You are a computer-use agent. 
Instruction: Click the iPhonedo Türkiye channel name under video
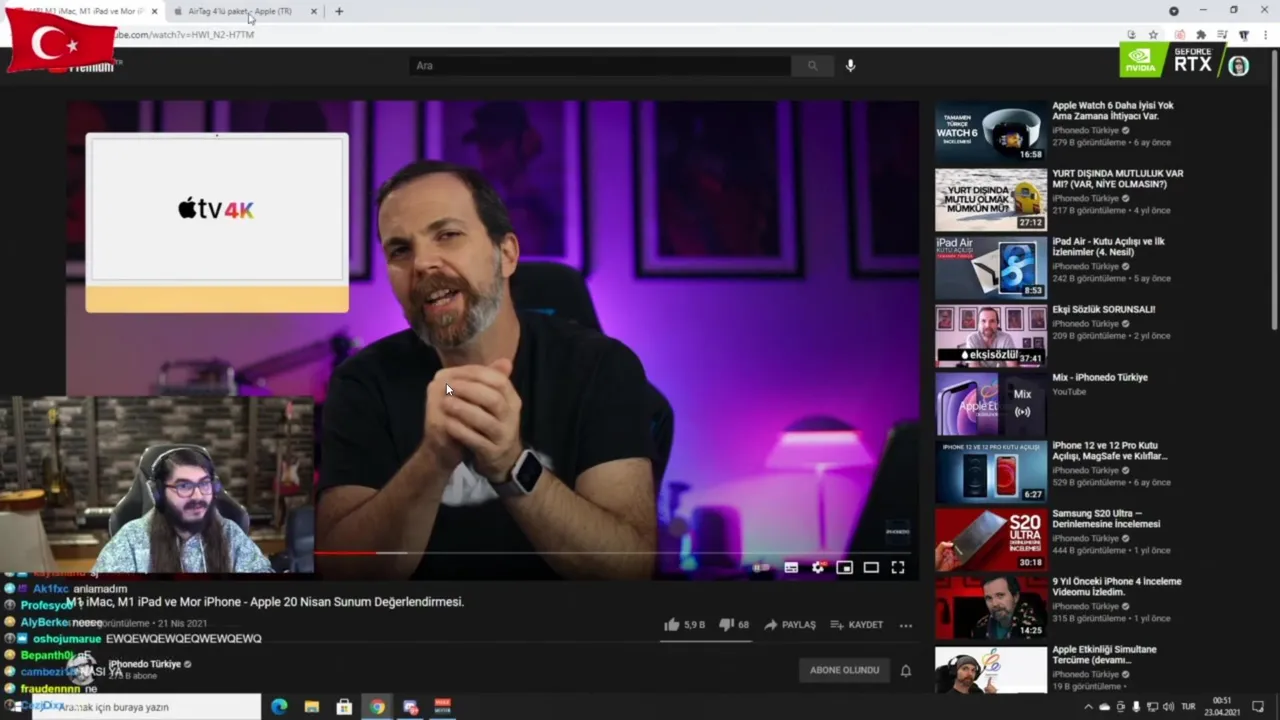(x=145, y=664)
